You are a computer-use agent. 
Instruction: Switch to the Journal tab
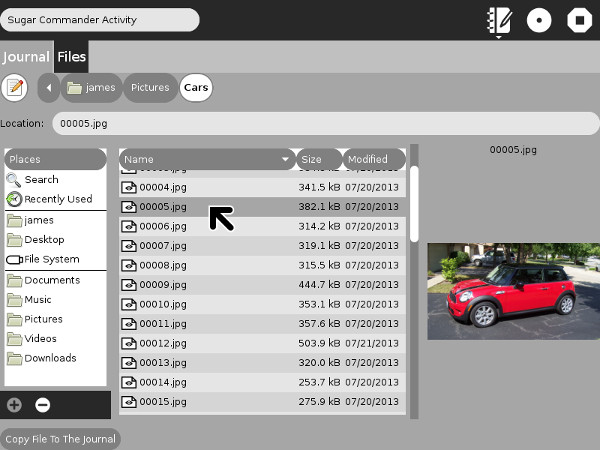coord(26,57)
